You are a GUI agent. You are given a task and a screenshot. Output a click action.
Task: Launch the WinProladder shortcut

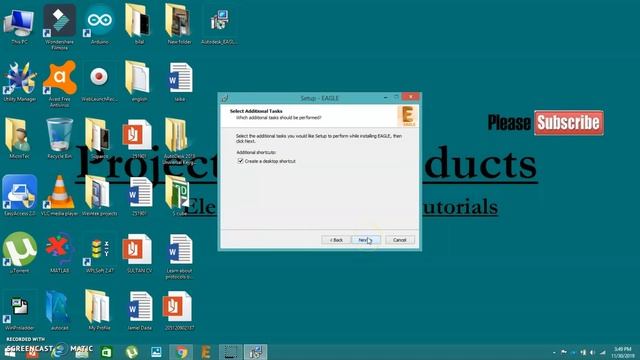[19, 313]
